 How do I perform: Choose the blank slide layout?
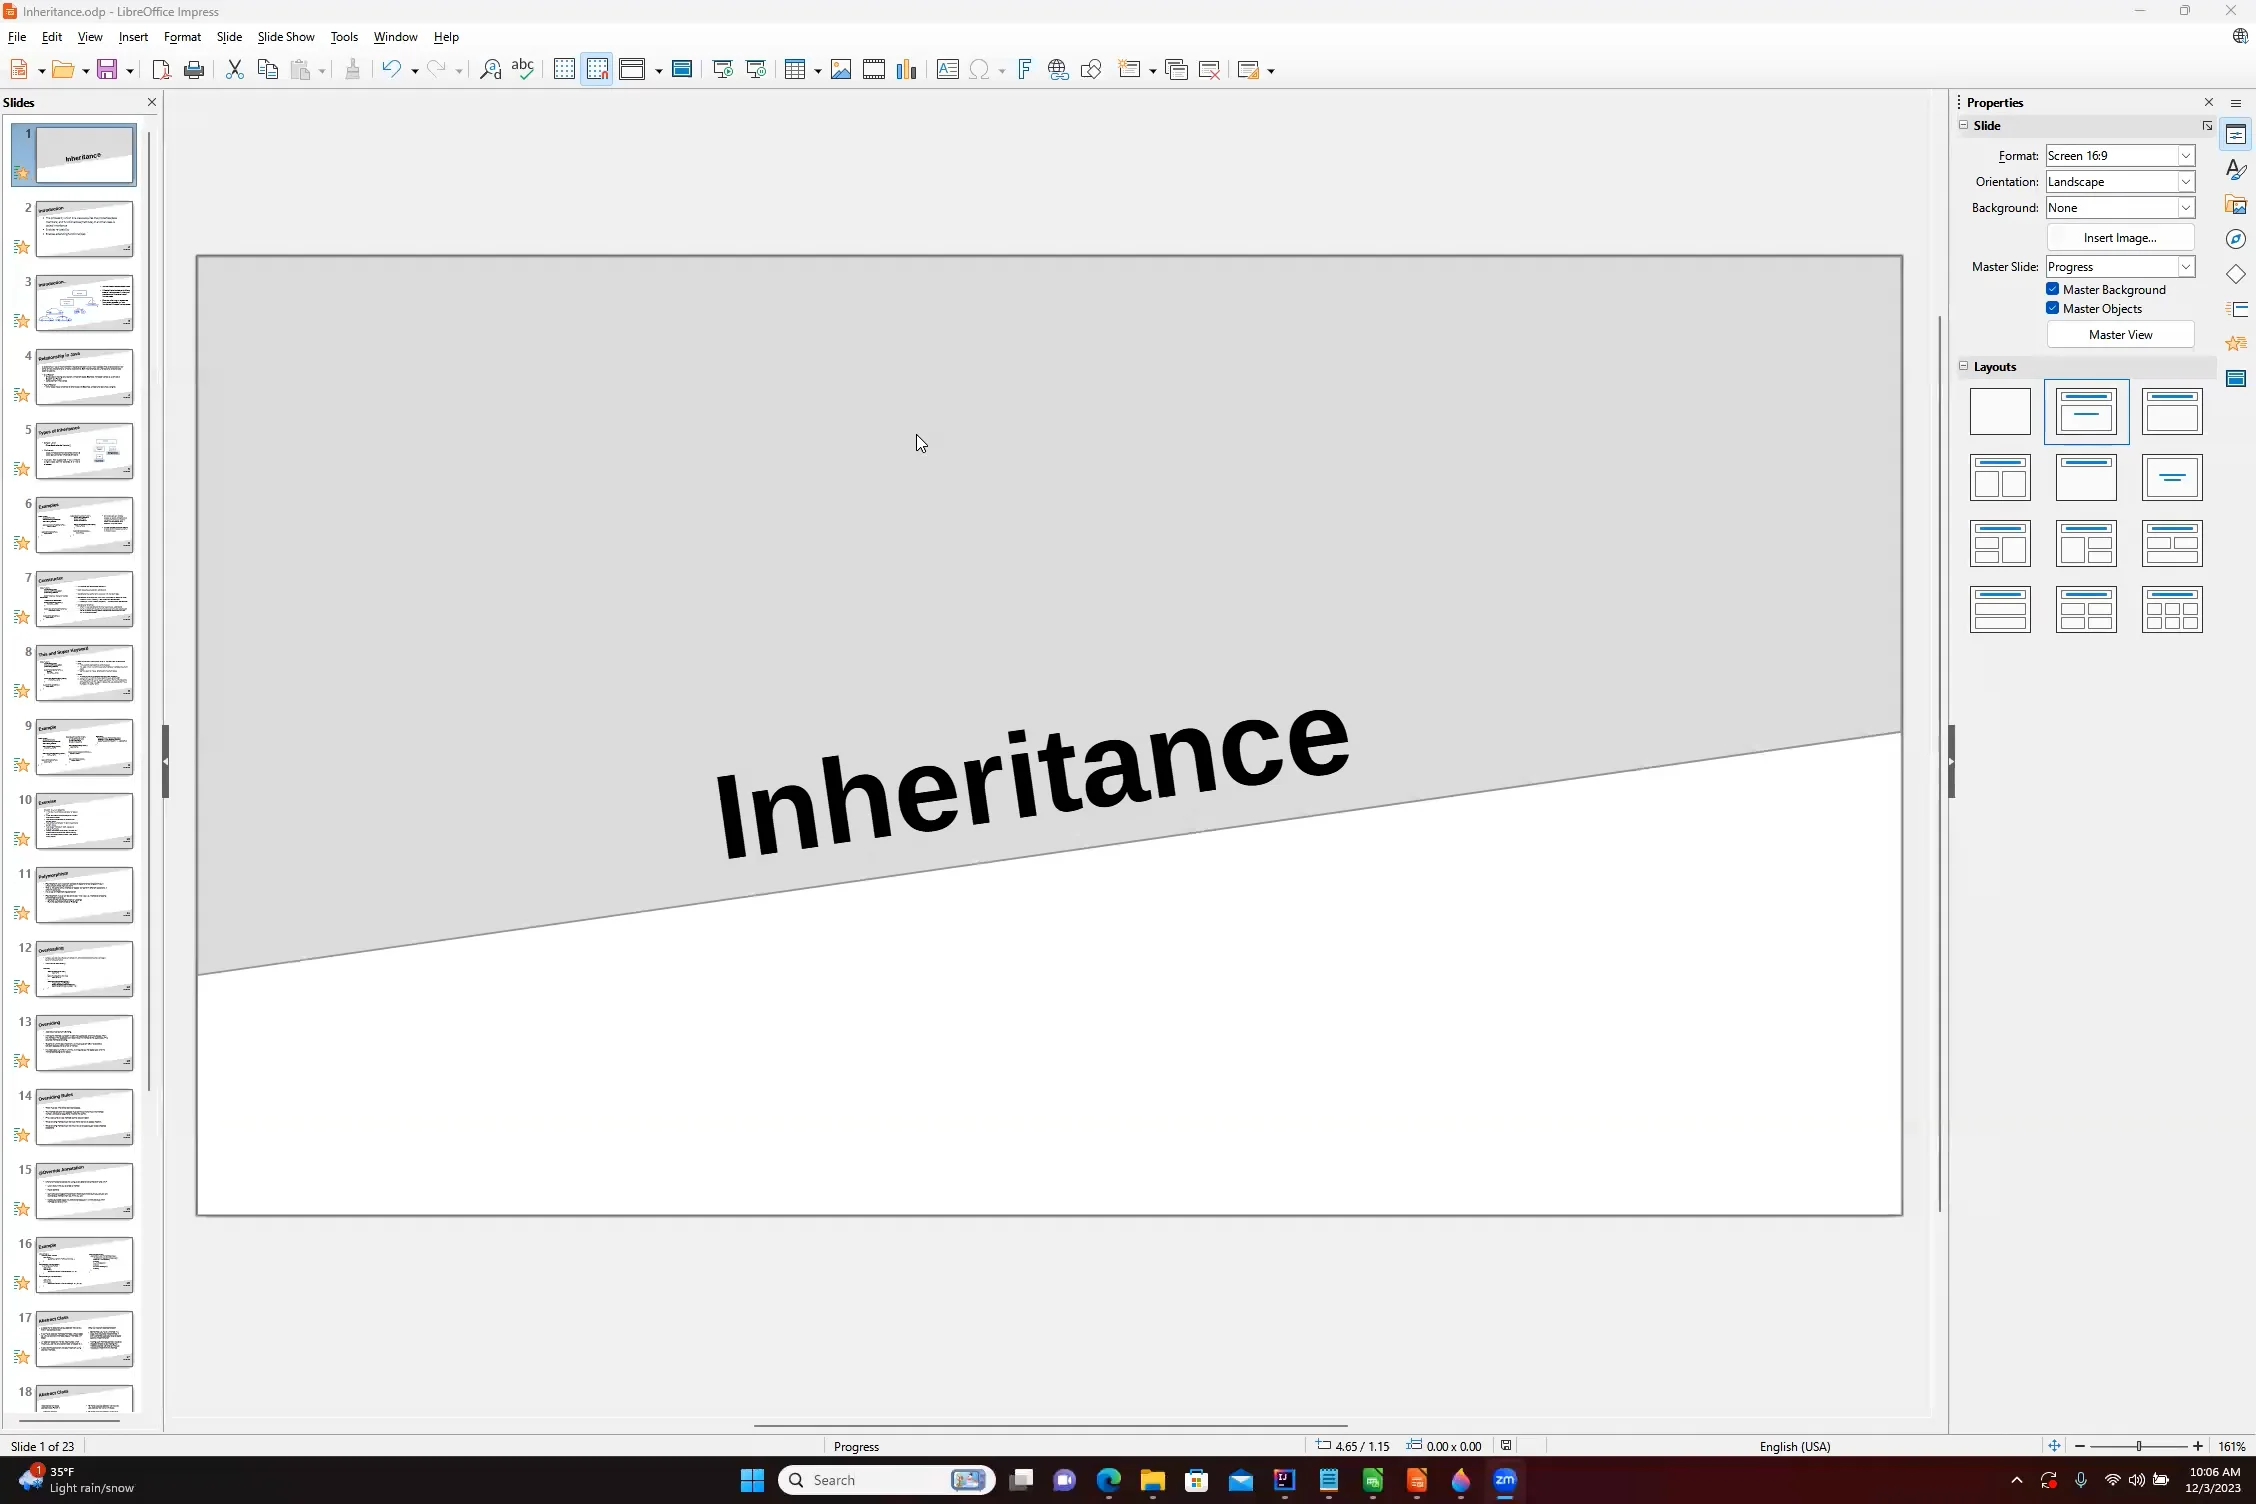point(2000,411)
